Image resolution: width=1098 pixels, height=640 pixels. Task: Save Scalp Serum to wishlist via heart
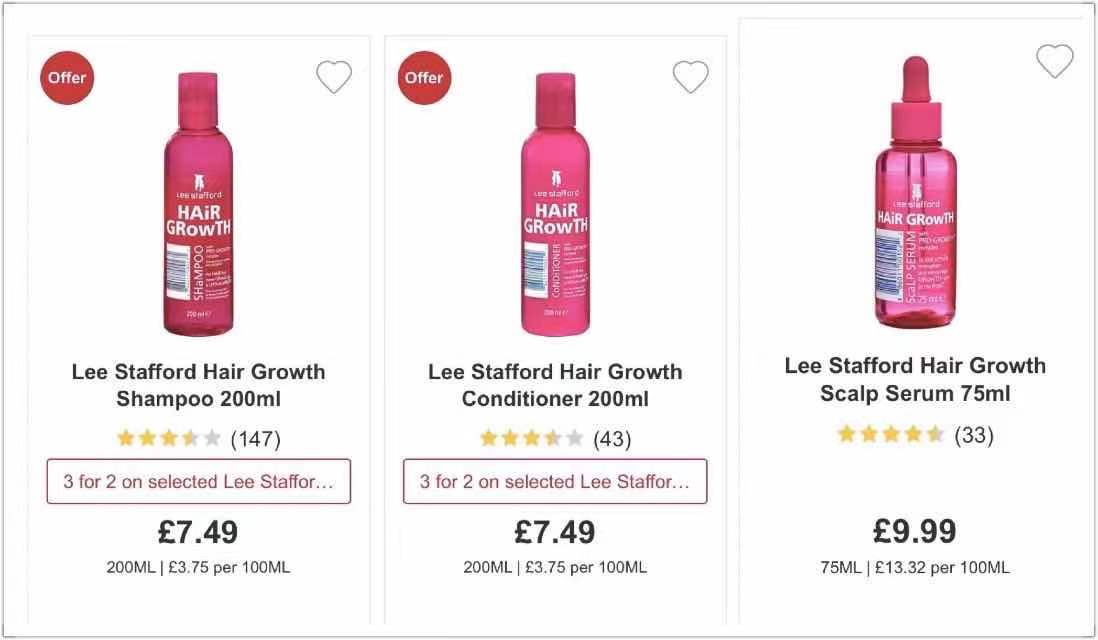(1054, 61)
